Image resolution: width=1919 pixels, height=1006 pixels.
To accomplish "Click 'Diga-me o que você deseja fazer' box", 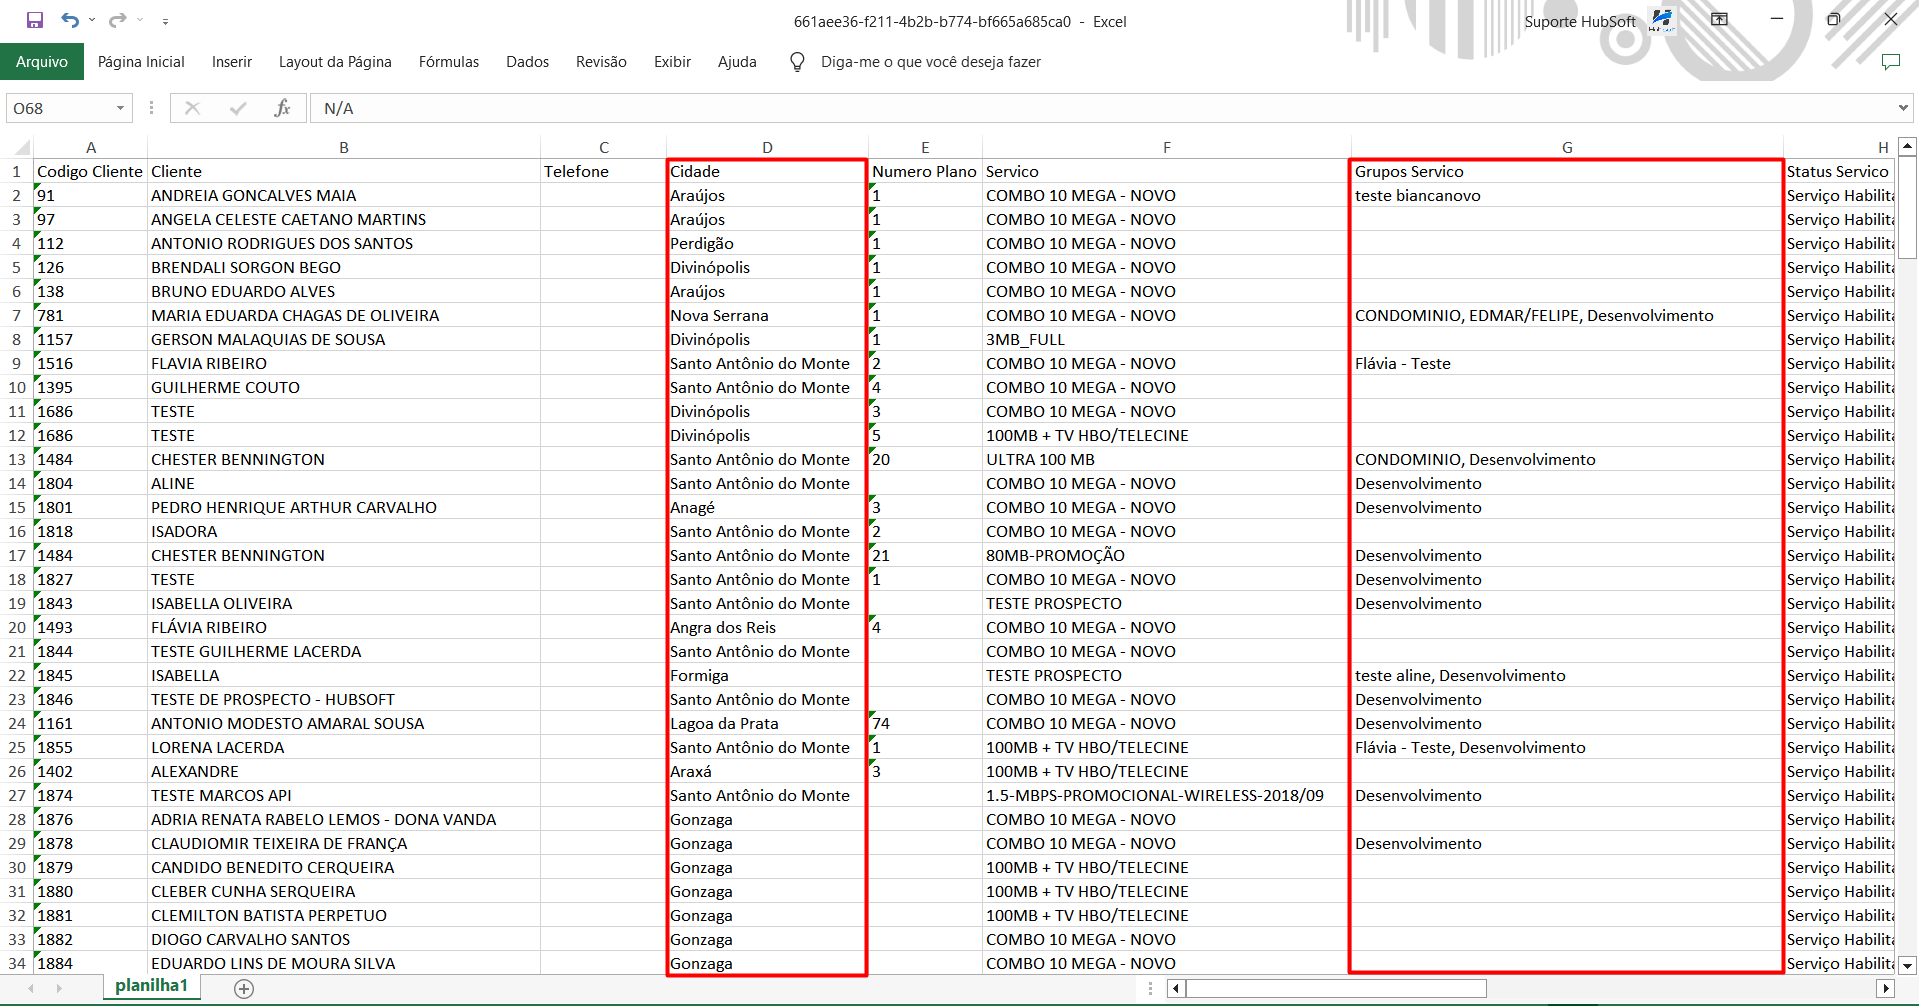I will [x=931, y=62].
